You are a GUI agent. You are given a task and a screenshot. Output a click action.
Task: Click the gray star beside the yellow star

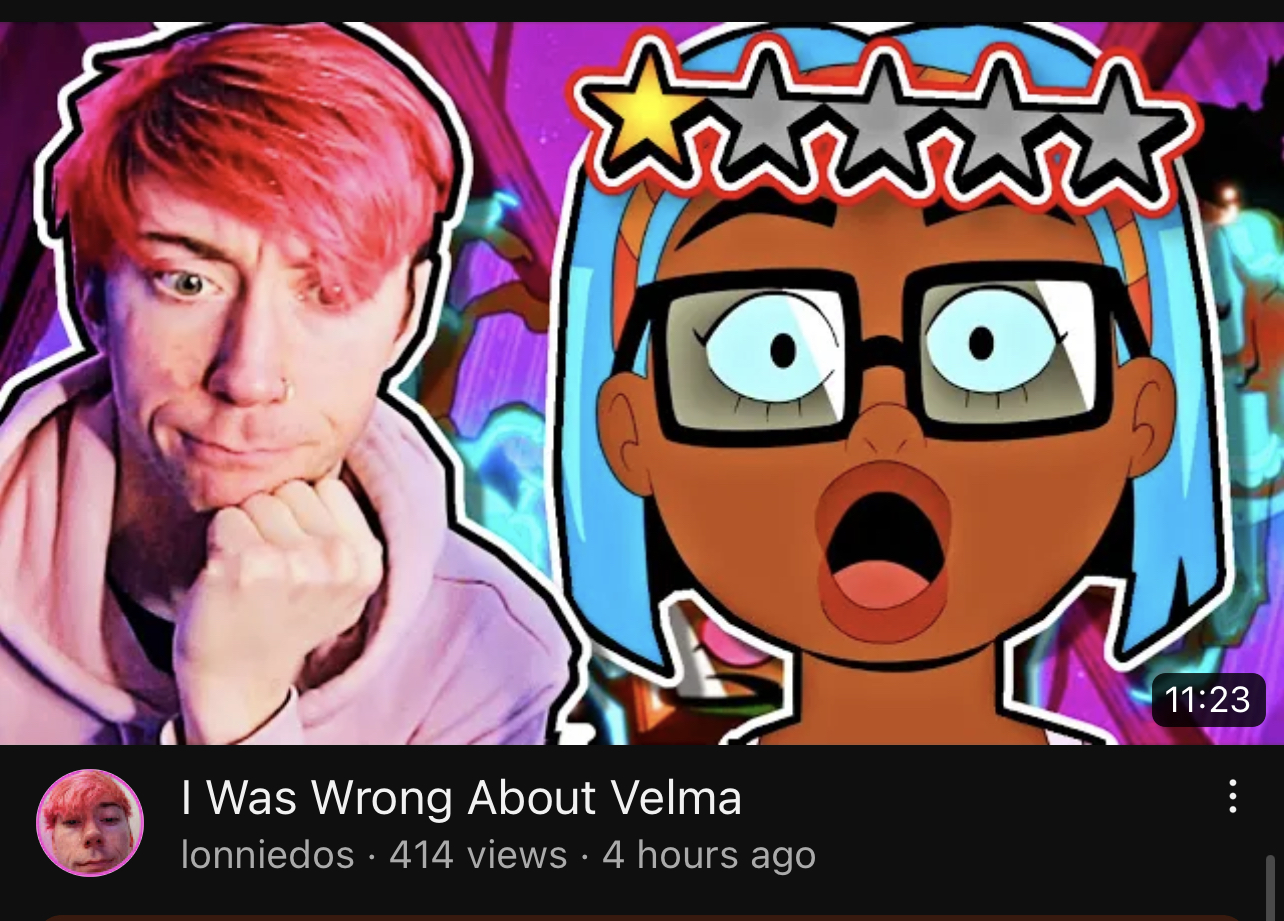tap(767, 115)
